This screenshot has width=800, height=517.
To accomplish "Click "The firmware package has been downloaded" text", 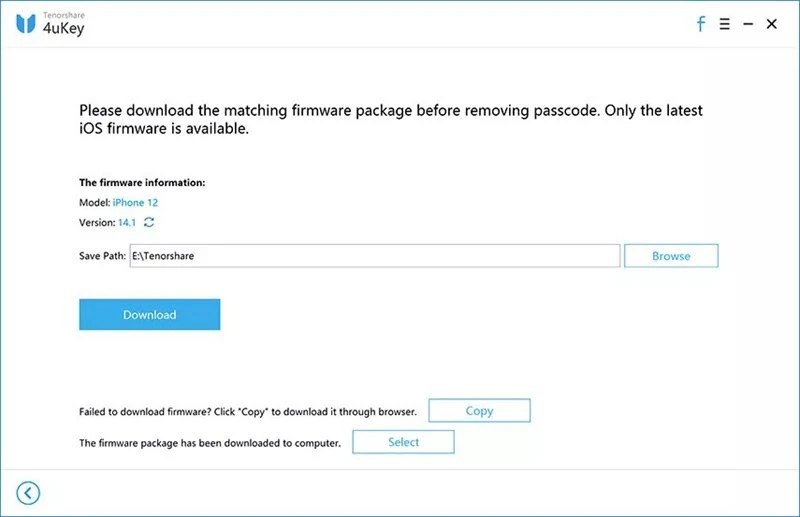I will [210, 442].
